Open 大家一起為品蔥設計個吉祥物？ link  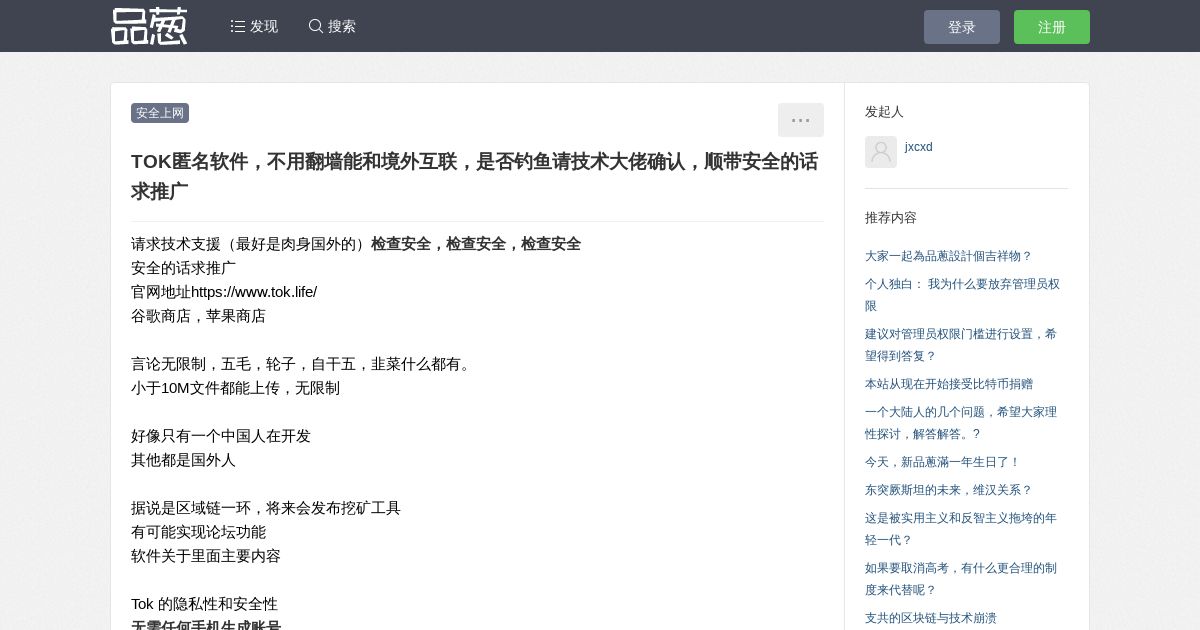(x=948, y=256)
